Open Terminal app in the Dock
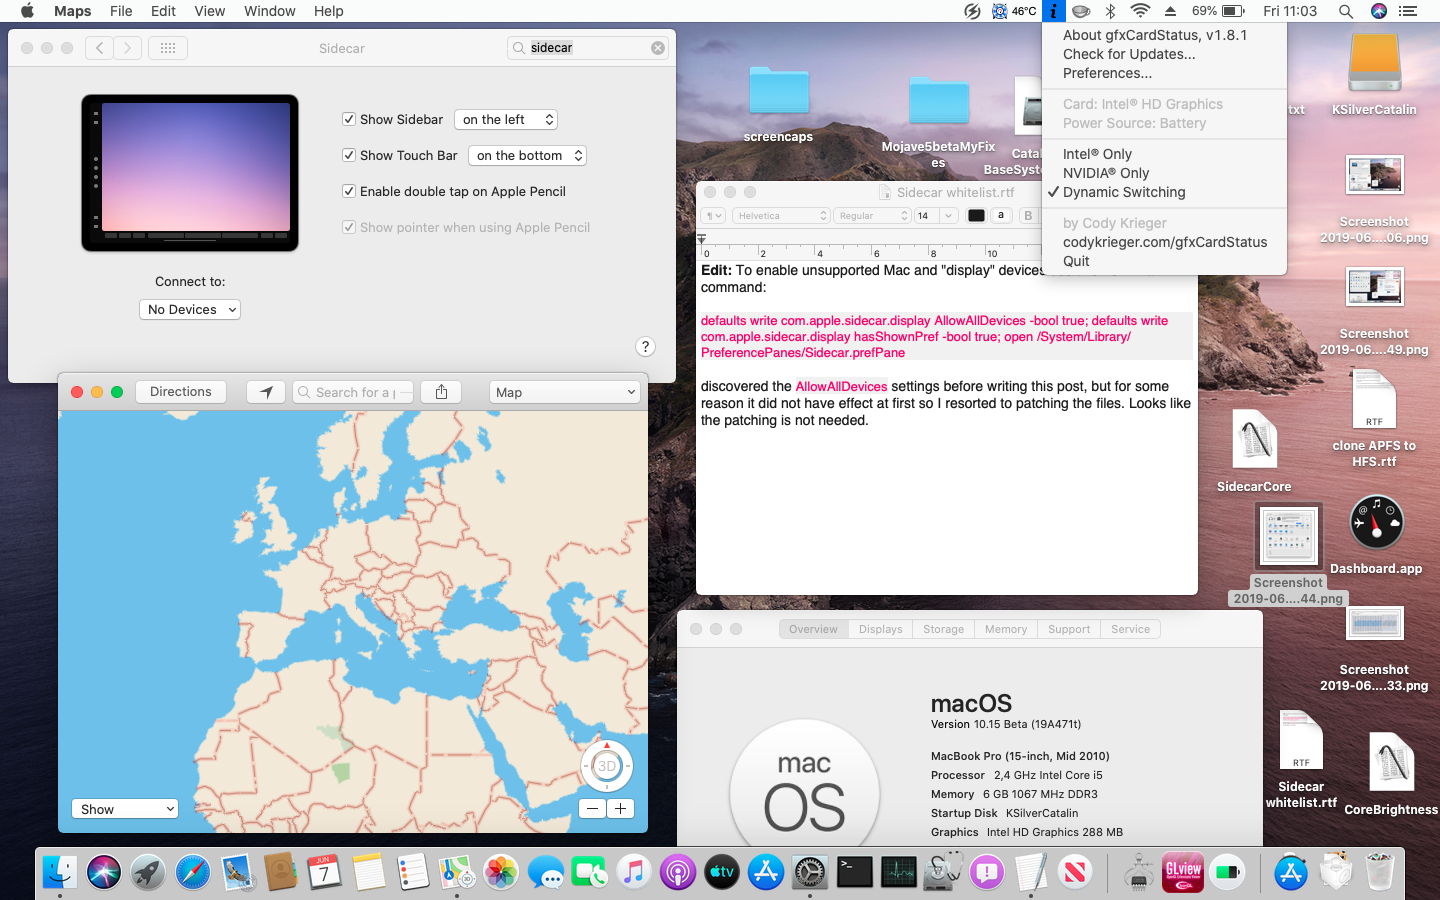Image resolution: width=1440 pixels, height=900 pixels. click(854, 872)
